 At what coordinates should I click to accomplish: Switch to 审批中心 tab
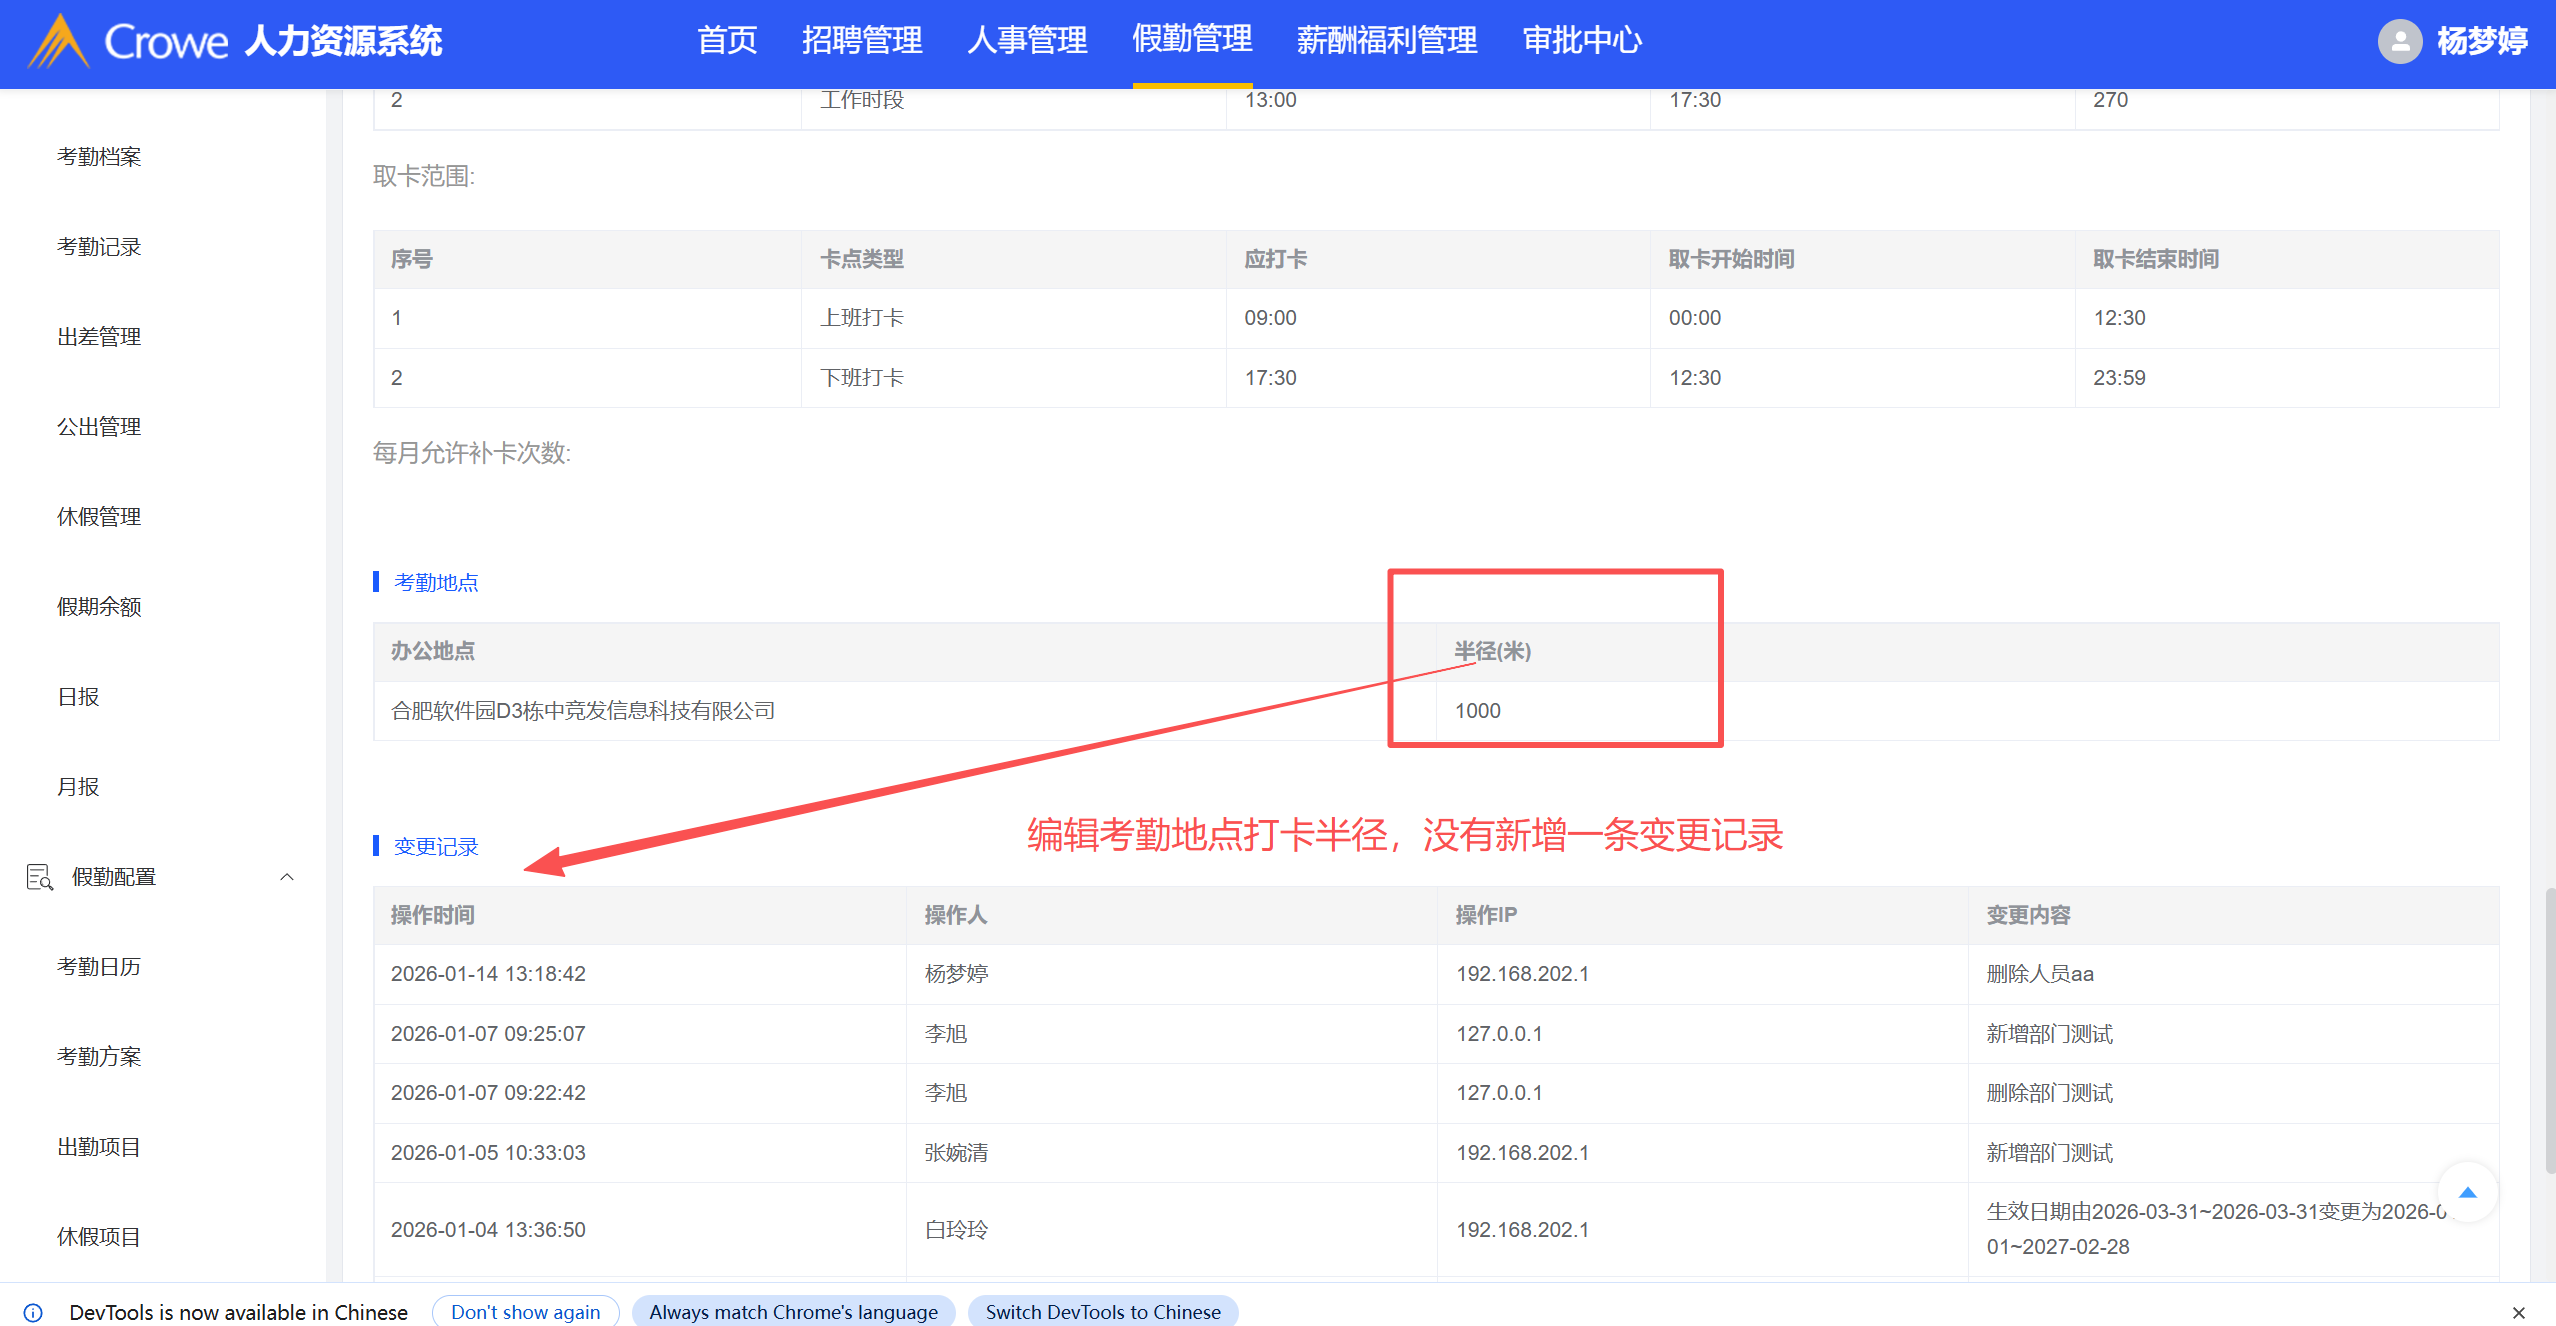(1581, 41)
